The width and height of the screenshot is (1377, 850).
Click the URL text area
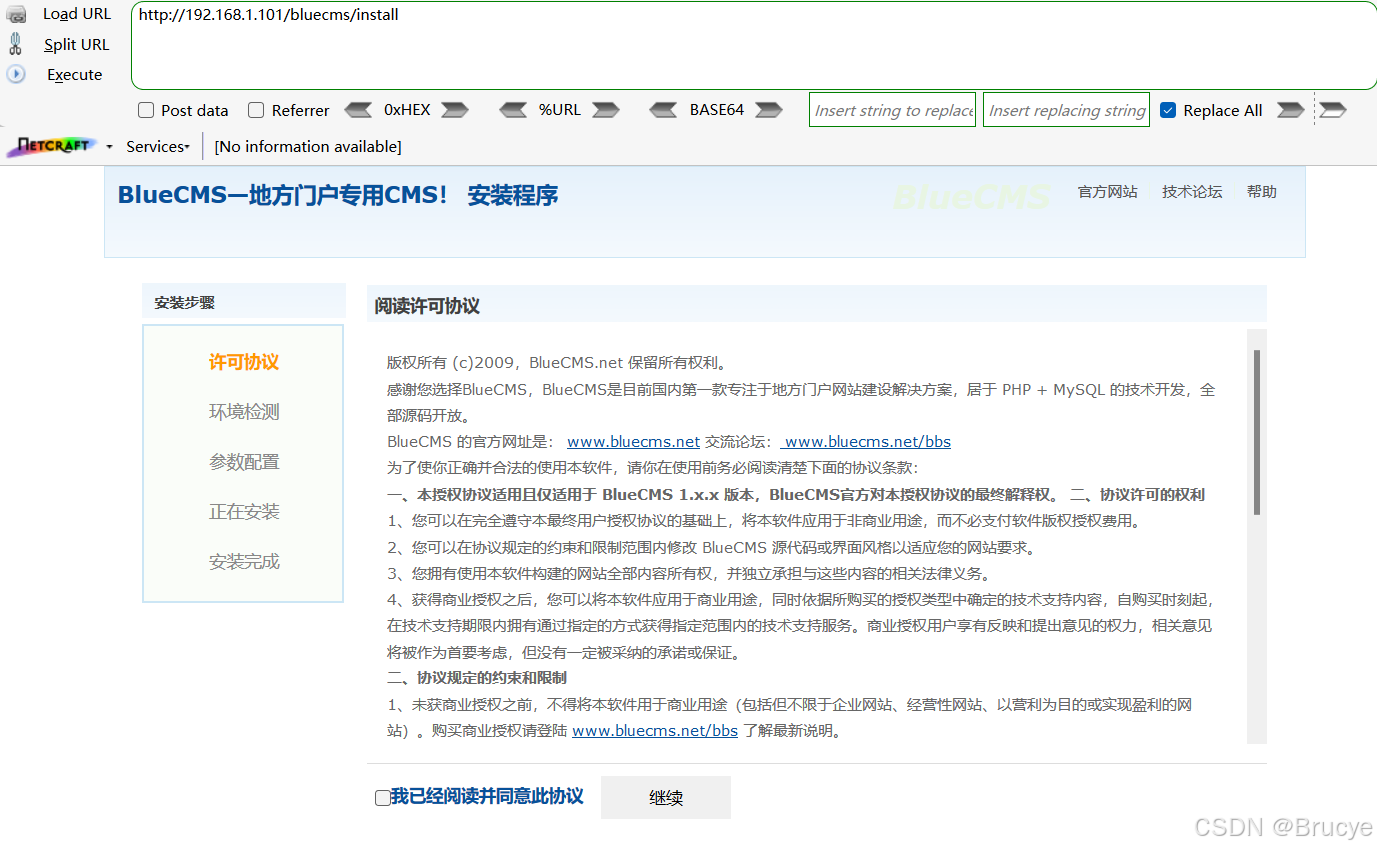754,46
